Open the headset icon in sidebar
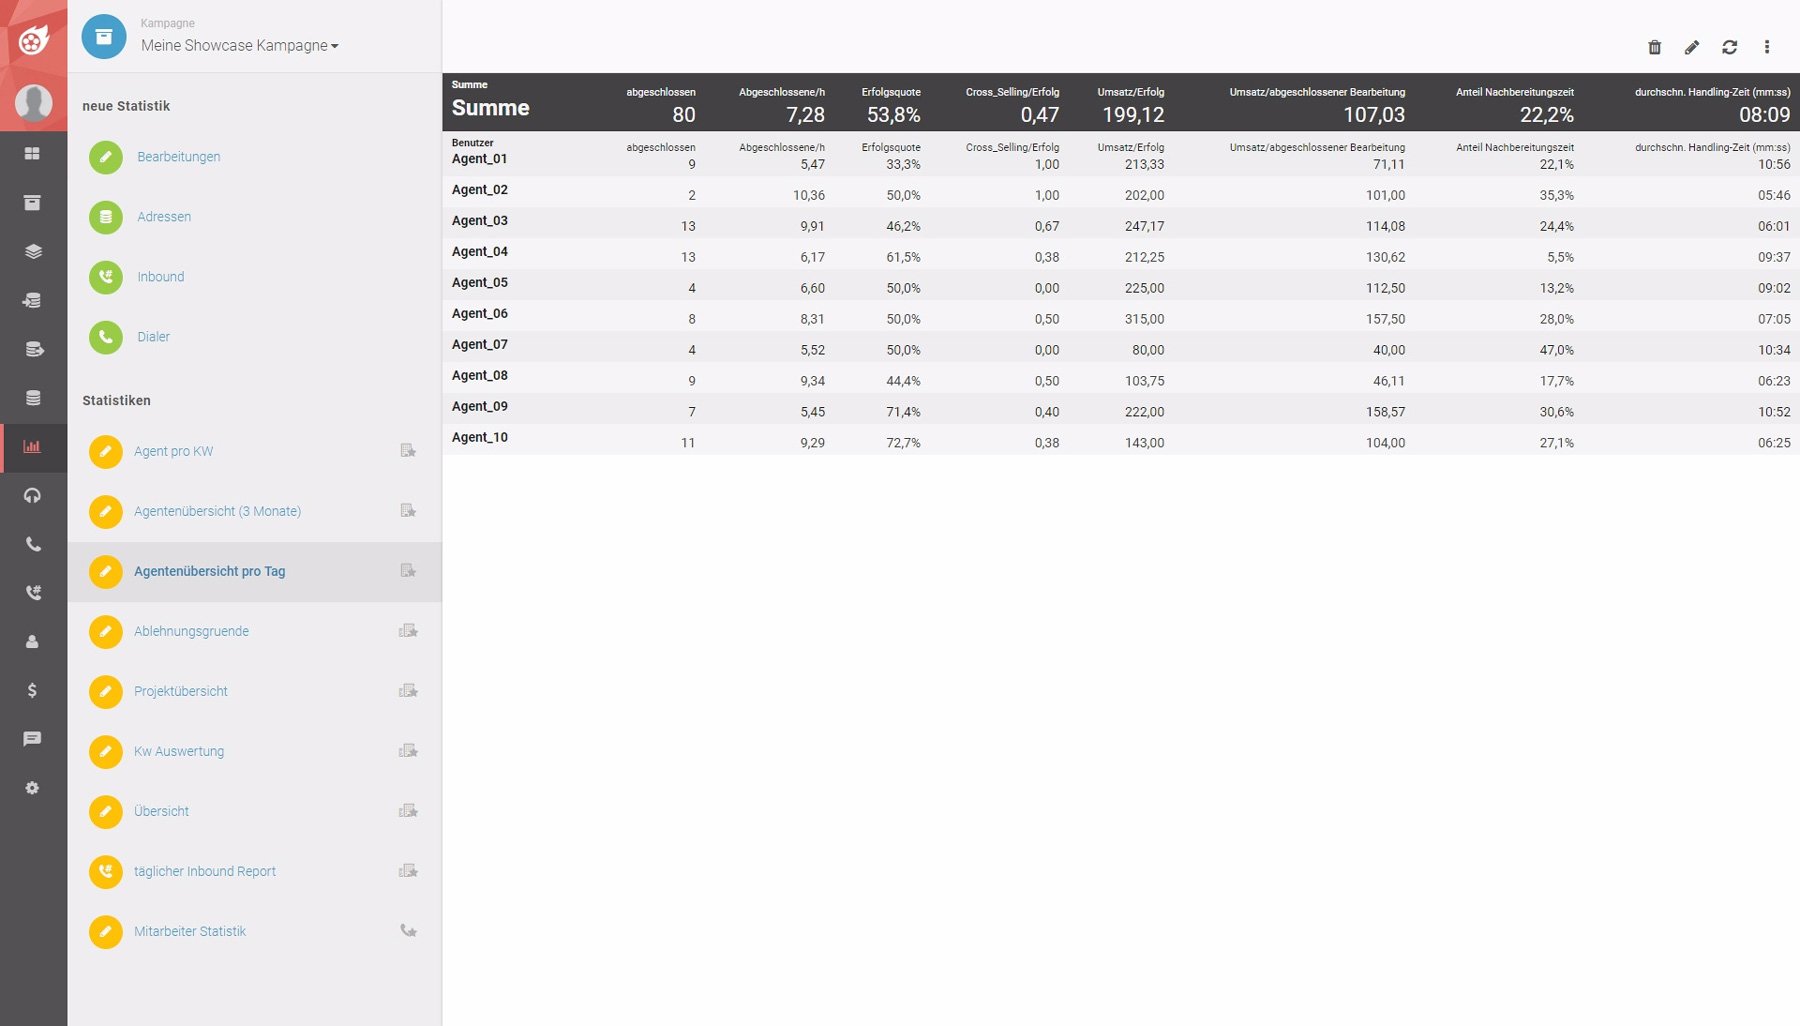This screenshot has width=1800, height=1026. click(x=32, y=496)
